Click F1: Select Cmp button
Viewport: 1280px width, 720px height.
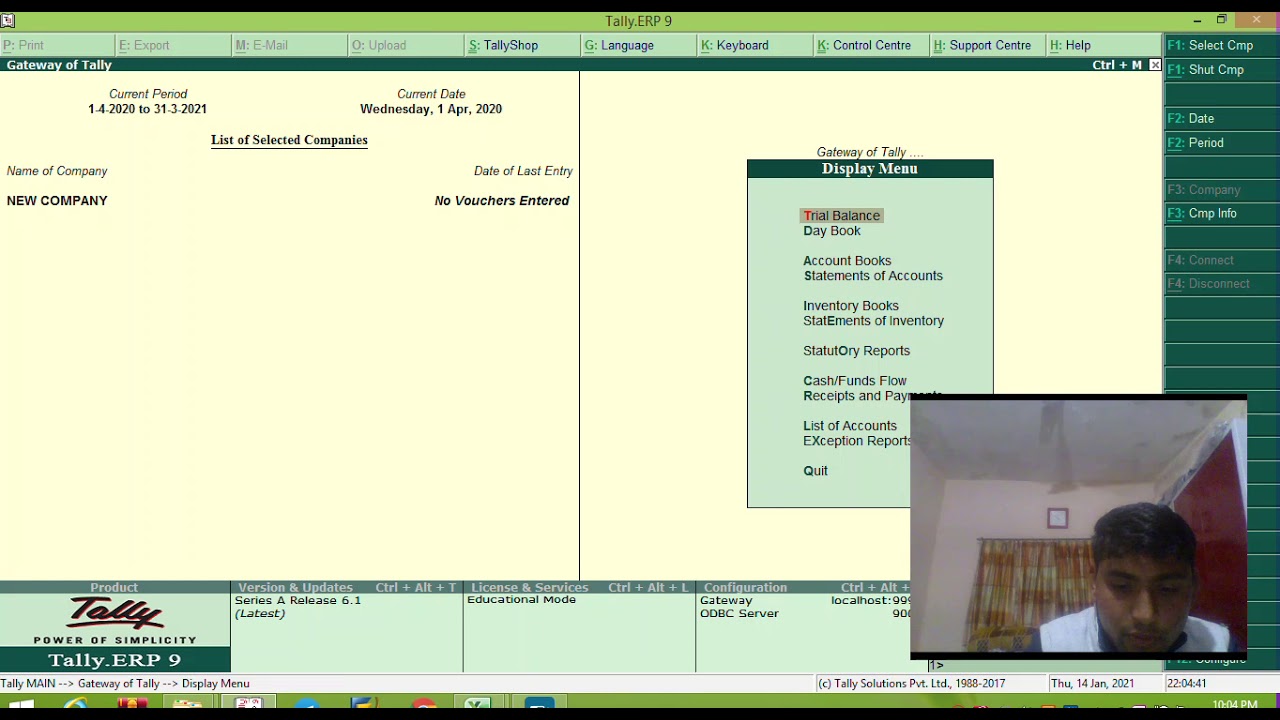(1222, 45)
